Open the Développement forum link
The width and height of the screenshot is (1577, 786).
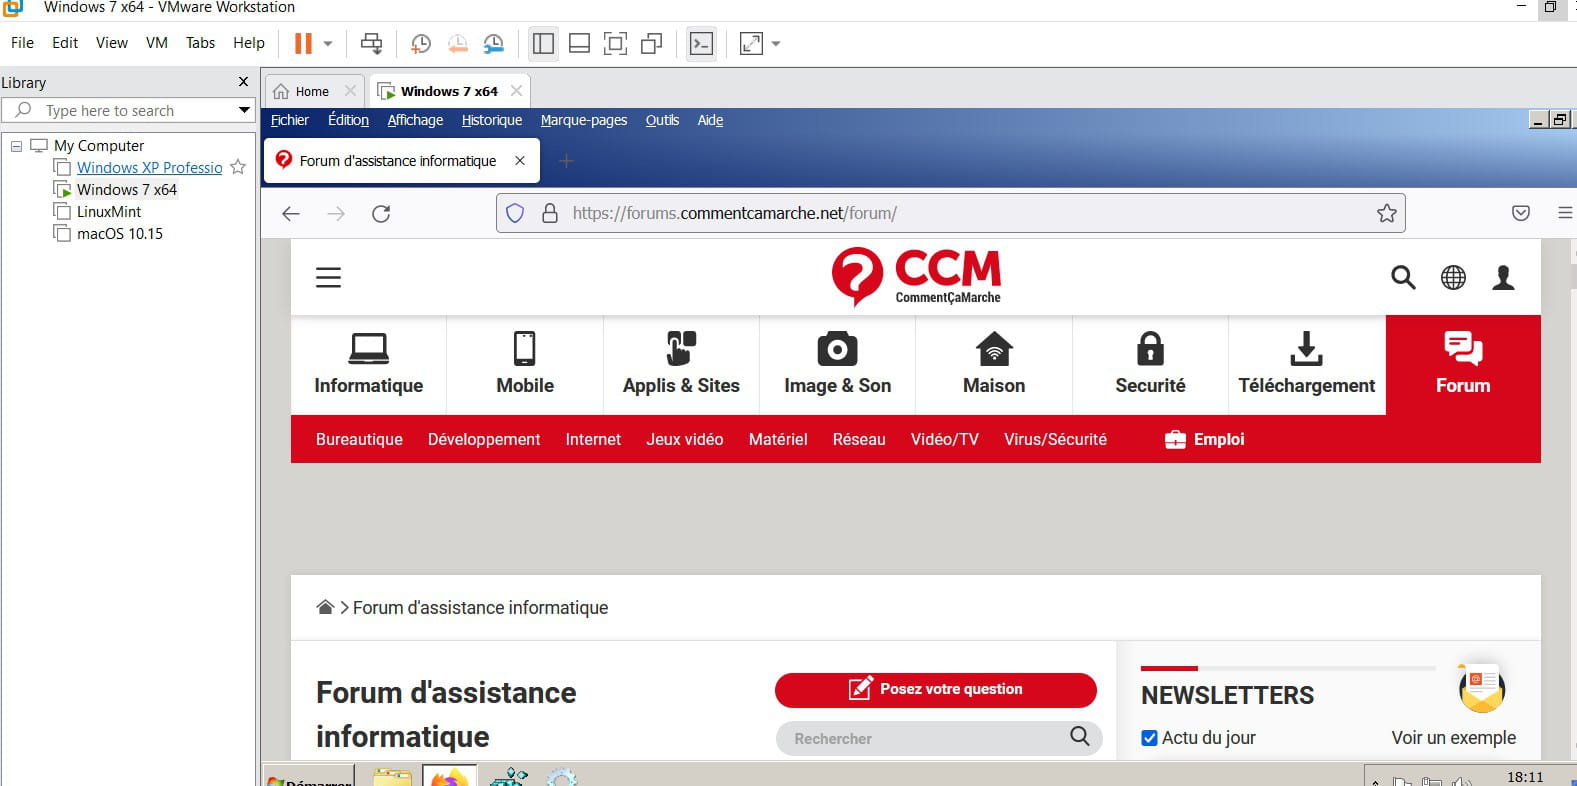[x=484, y=439]
